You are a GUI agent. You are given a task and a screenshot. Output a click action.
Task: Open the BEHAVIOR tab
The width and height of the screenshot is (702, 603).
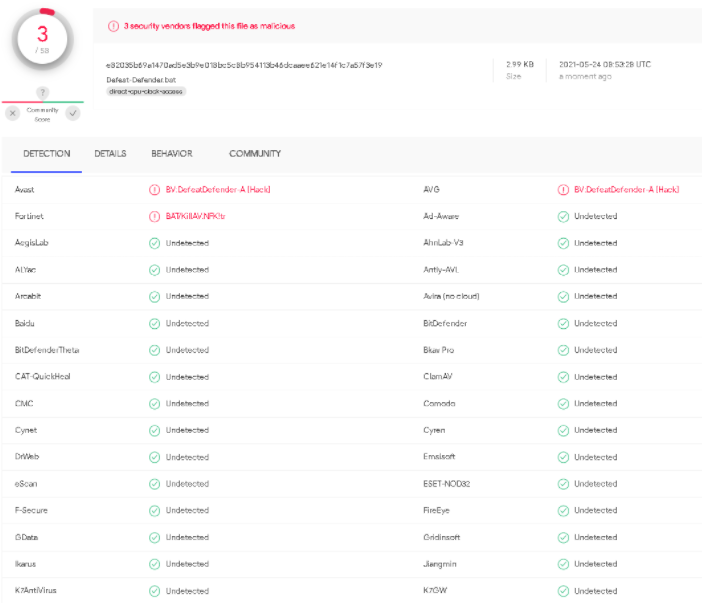tap(171, 154)
